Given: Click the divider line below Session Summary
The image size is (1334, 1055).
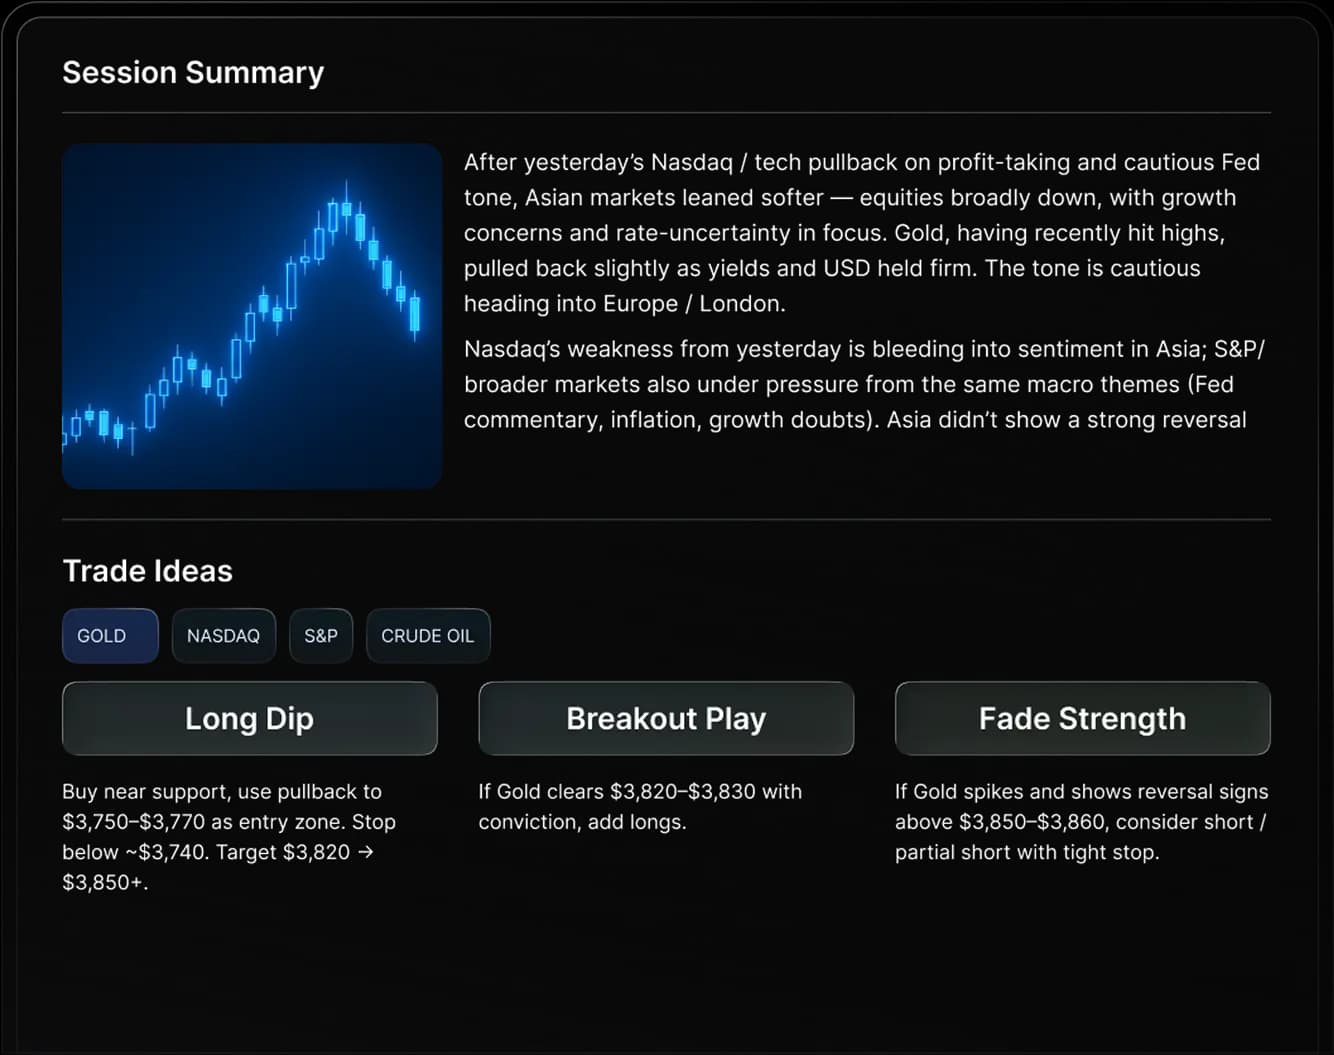Looking at the screenshot, I should [x=666, y=113].
